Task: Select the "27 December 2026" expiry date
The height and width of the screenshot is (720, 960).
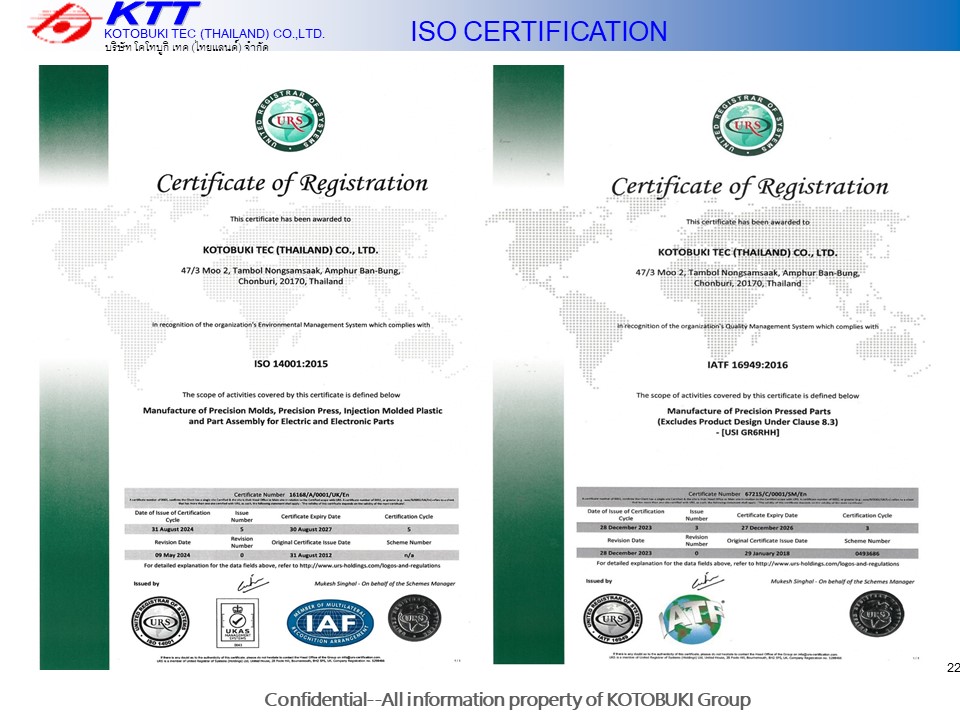Action: tap(767, 528)
